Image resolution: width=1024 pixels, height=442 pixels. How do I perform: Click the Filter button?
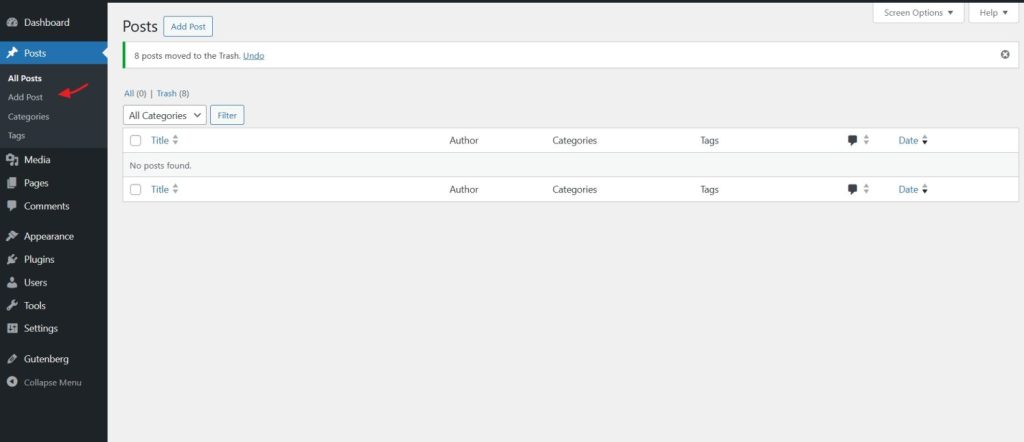click(x=227, y=115)
